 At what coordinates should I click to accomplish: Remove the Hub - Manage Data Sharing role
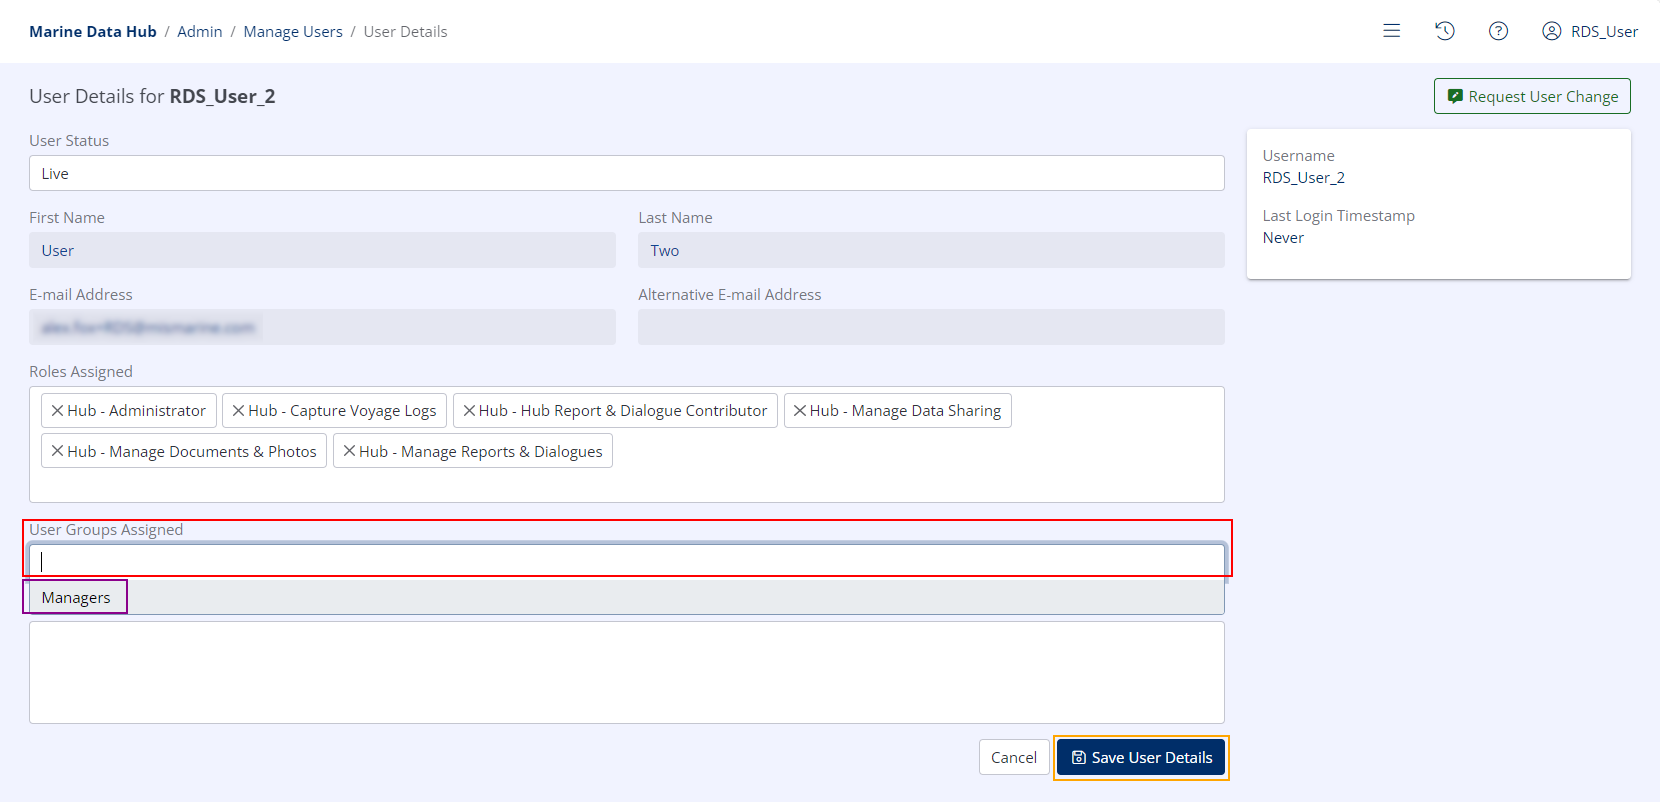tap(800, 411)
